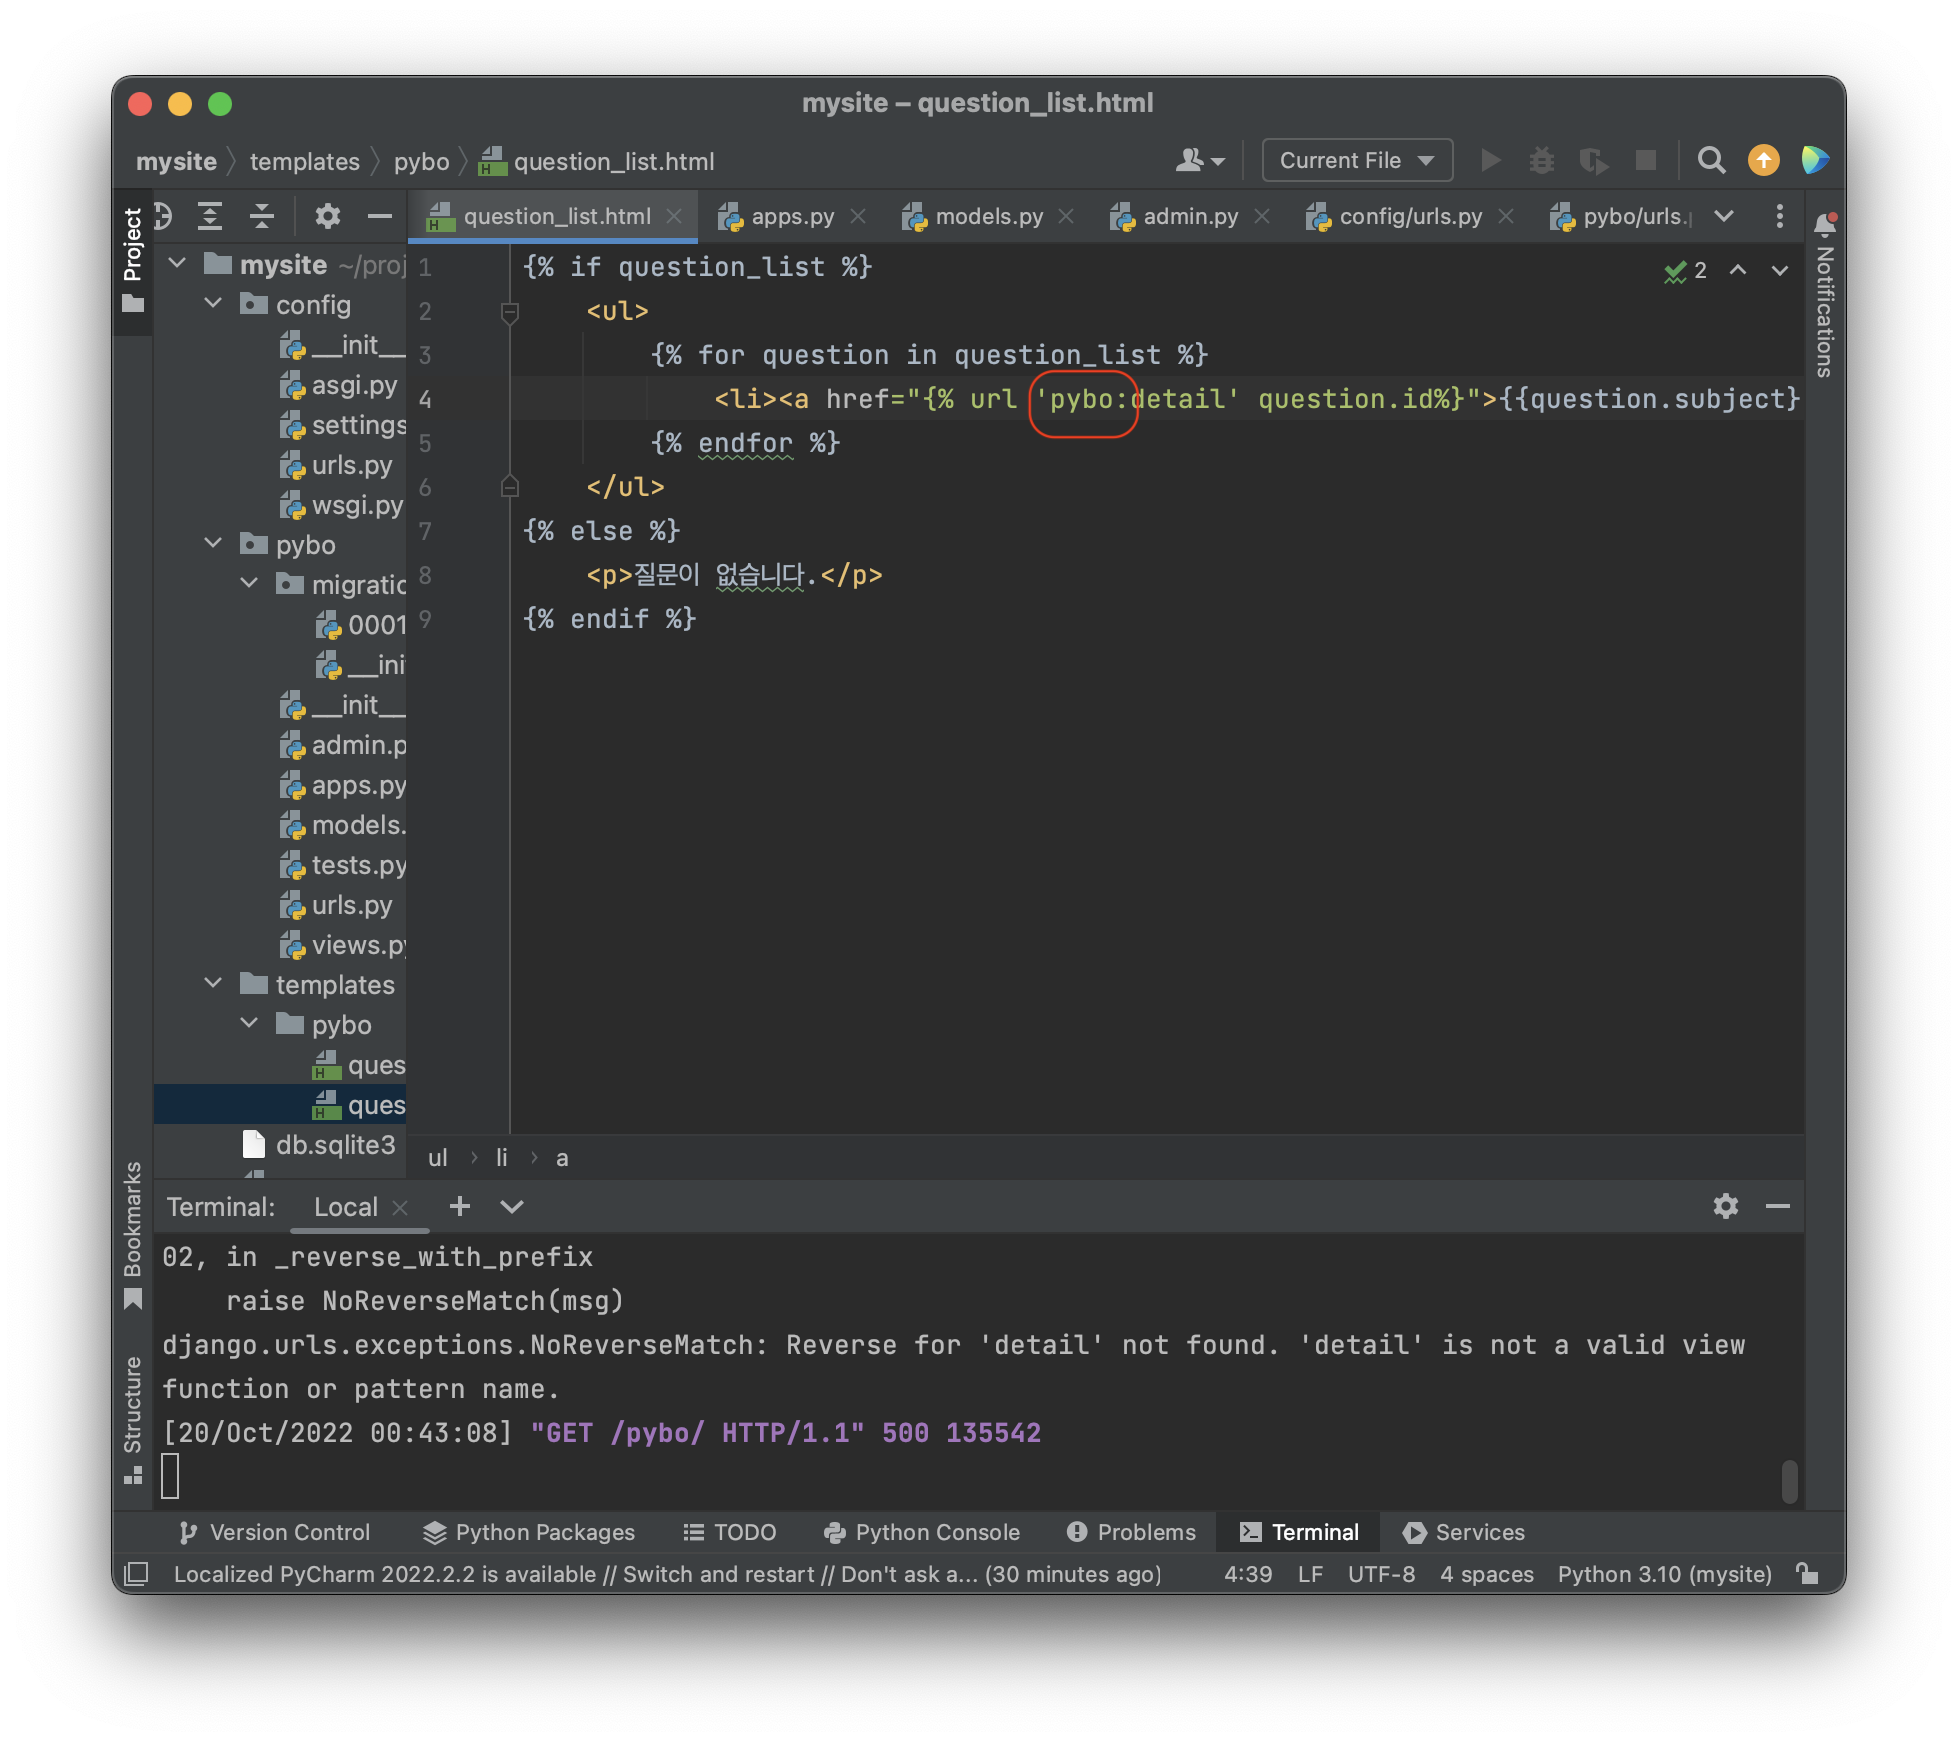Toggle read-only lock icon in status bar
This screenshot has height=1742, width=1958.
point(1807,1574)
